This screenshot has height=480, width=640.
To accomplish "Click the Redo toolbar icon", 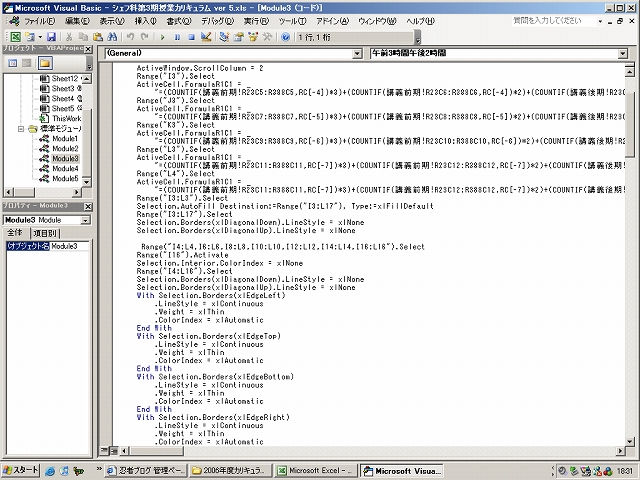I will click(144, 37).
